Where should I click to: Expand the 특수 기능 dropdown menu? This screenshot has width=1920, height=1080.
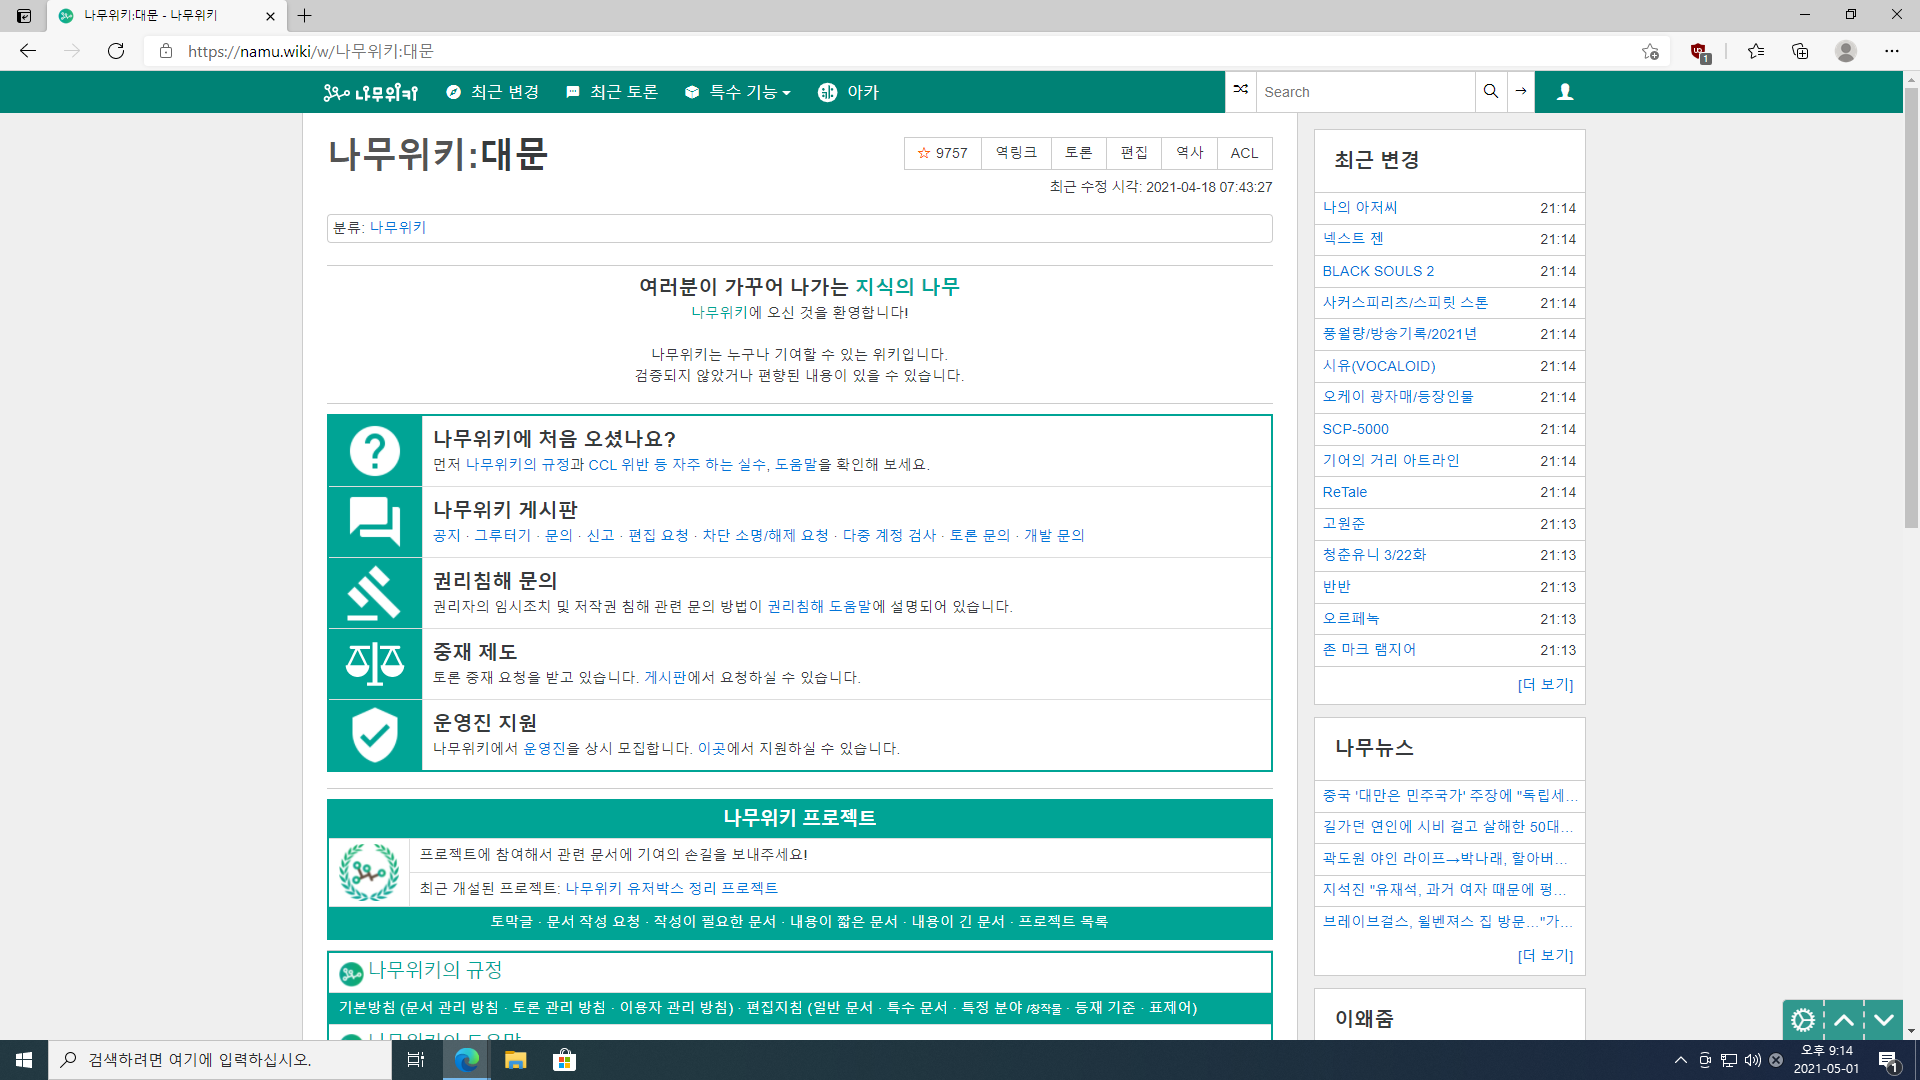click(x=738, y=92)
